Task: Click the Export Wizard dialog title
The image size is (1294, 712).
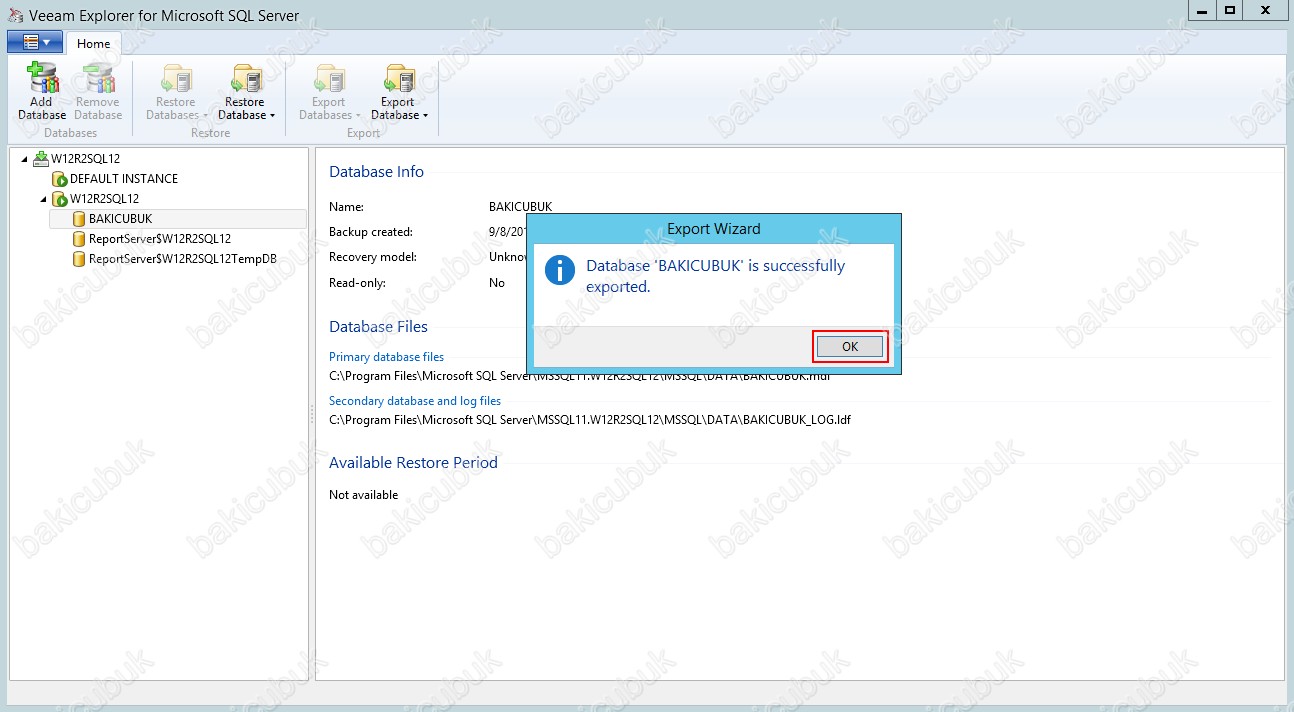Action: [714, 229]
